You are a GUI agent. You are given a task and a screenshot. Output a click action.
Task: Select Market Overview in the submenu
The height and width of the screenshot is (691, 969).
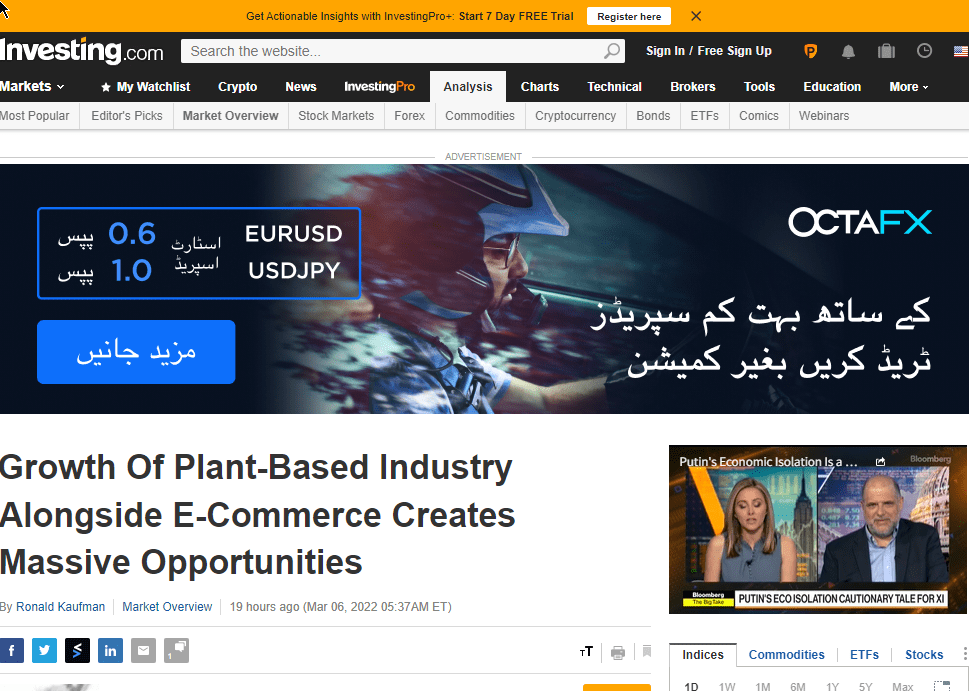(x=231, y=116)
